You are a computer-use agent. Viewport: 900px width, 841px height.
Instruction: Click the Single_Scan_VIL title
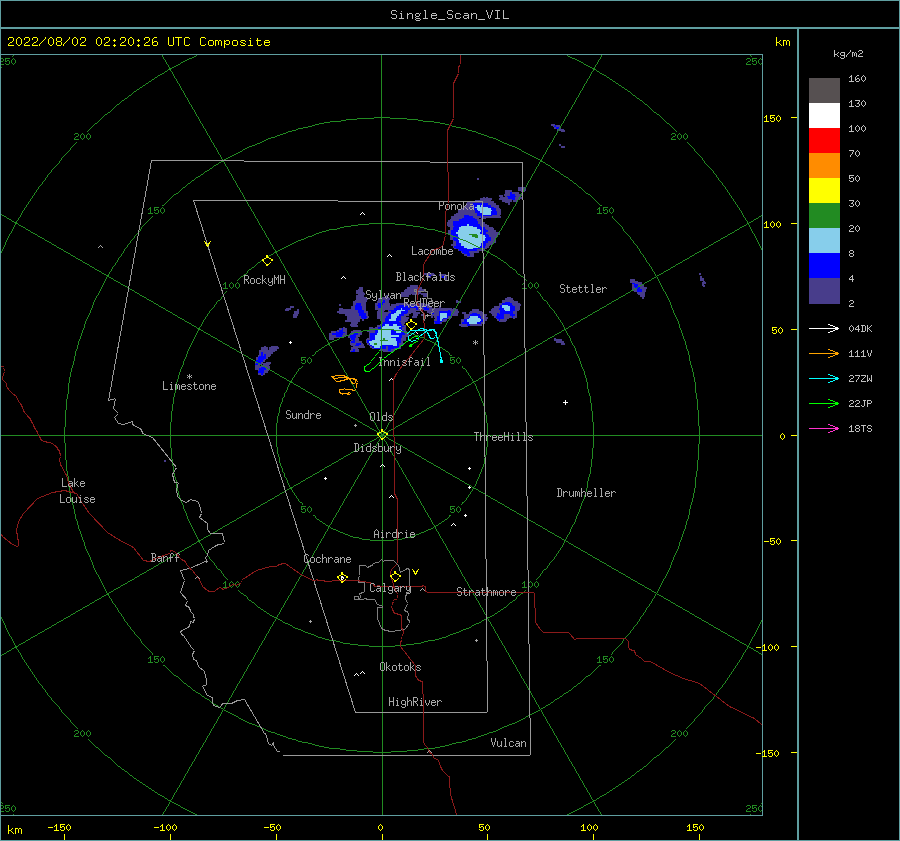point(449,15)
